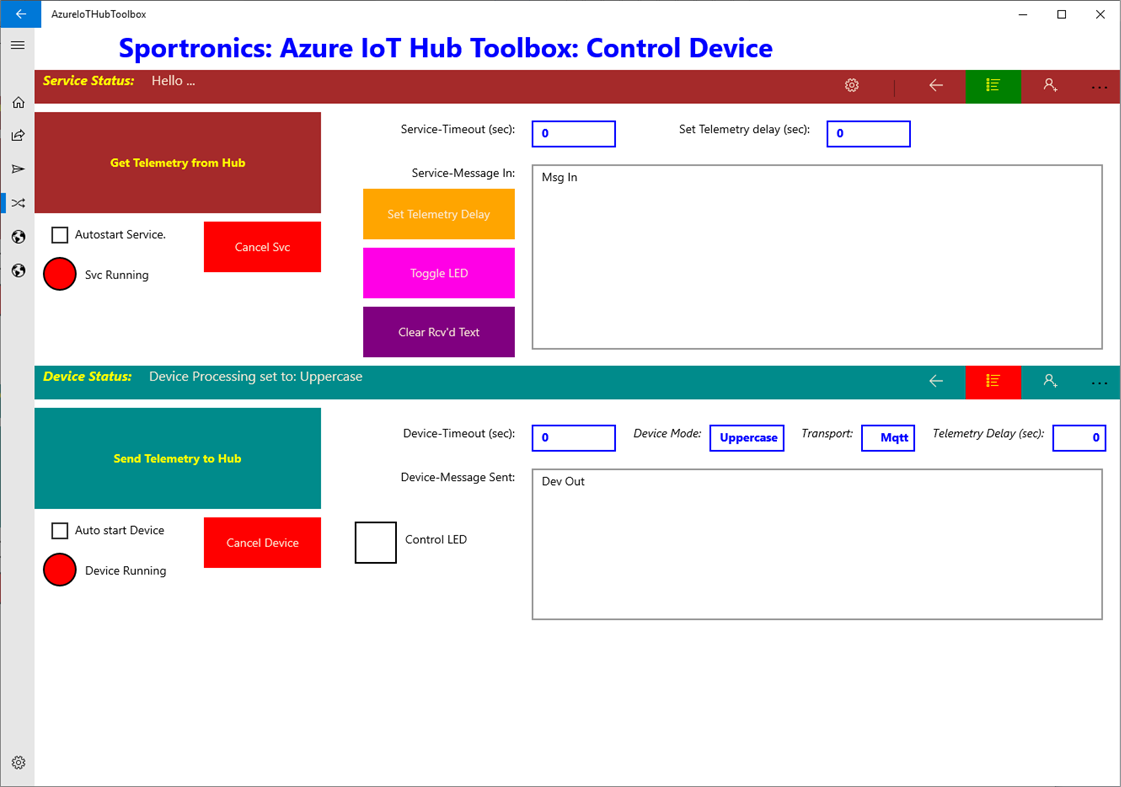Viewport: 1121px width, 787px height.
Task: Go to the Home page icon
Action: pos(19,102)
